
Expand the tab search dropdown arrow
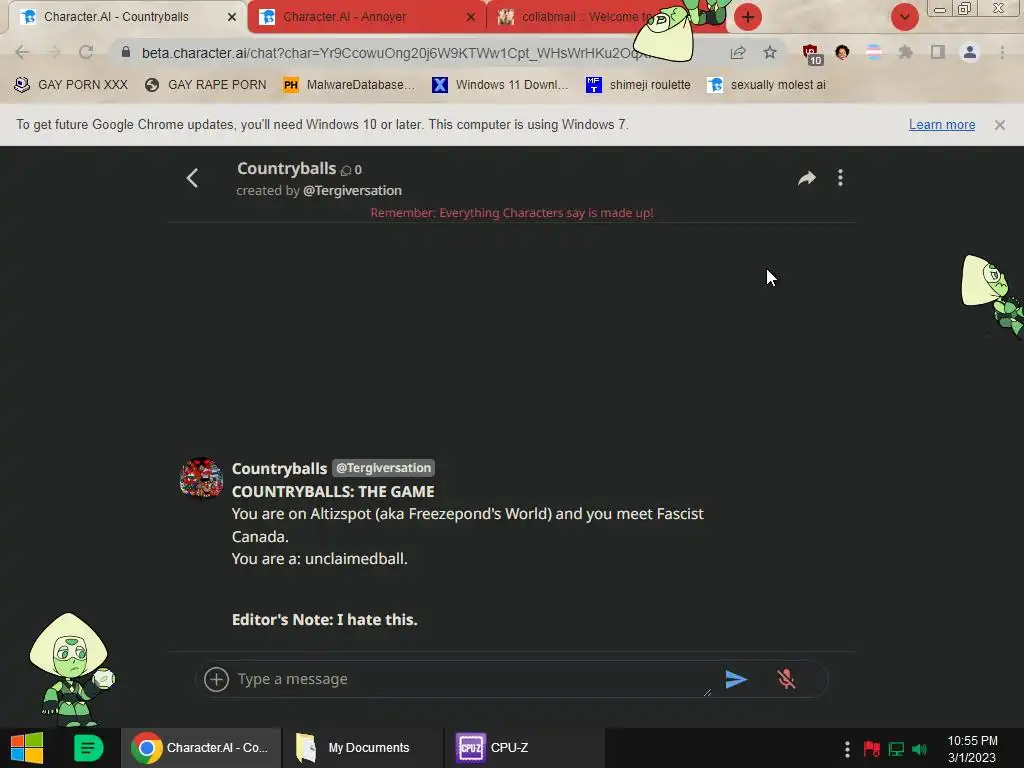point(904,17)
